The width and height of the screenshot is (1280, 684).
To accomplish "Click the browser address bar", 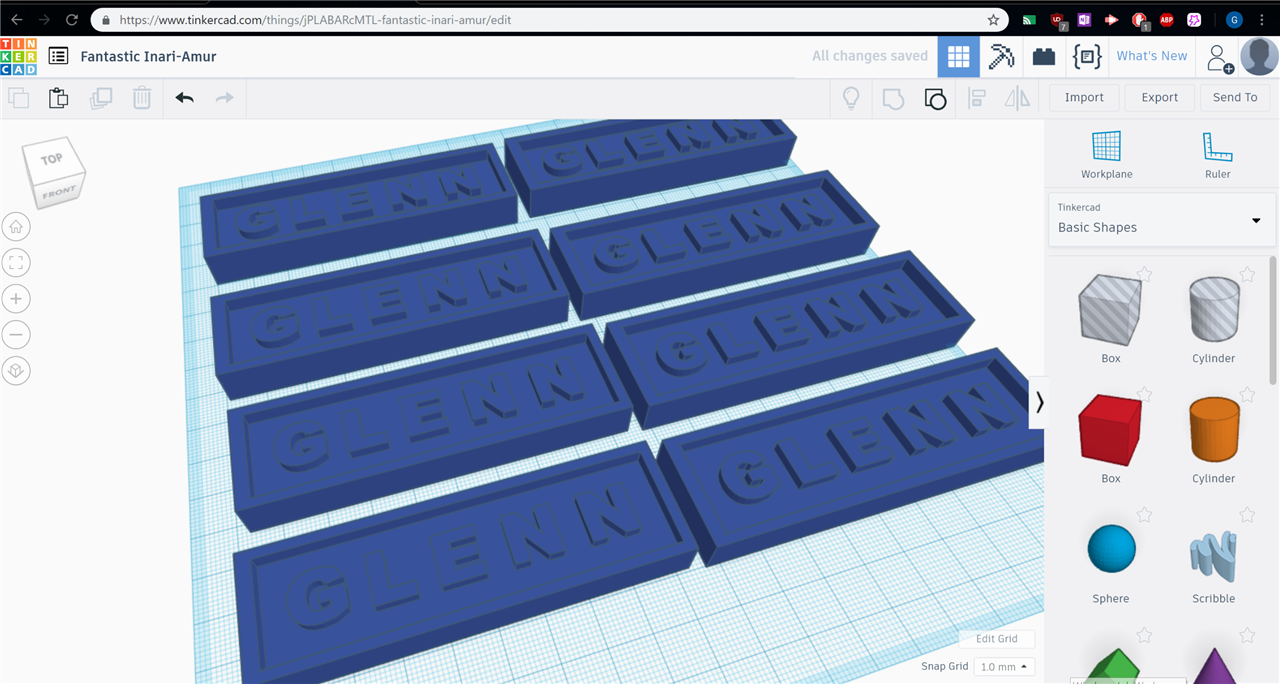I will [550, 20].
